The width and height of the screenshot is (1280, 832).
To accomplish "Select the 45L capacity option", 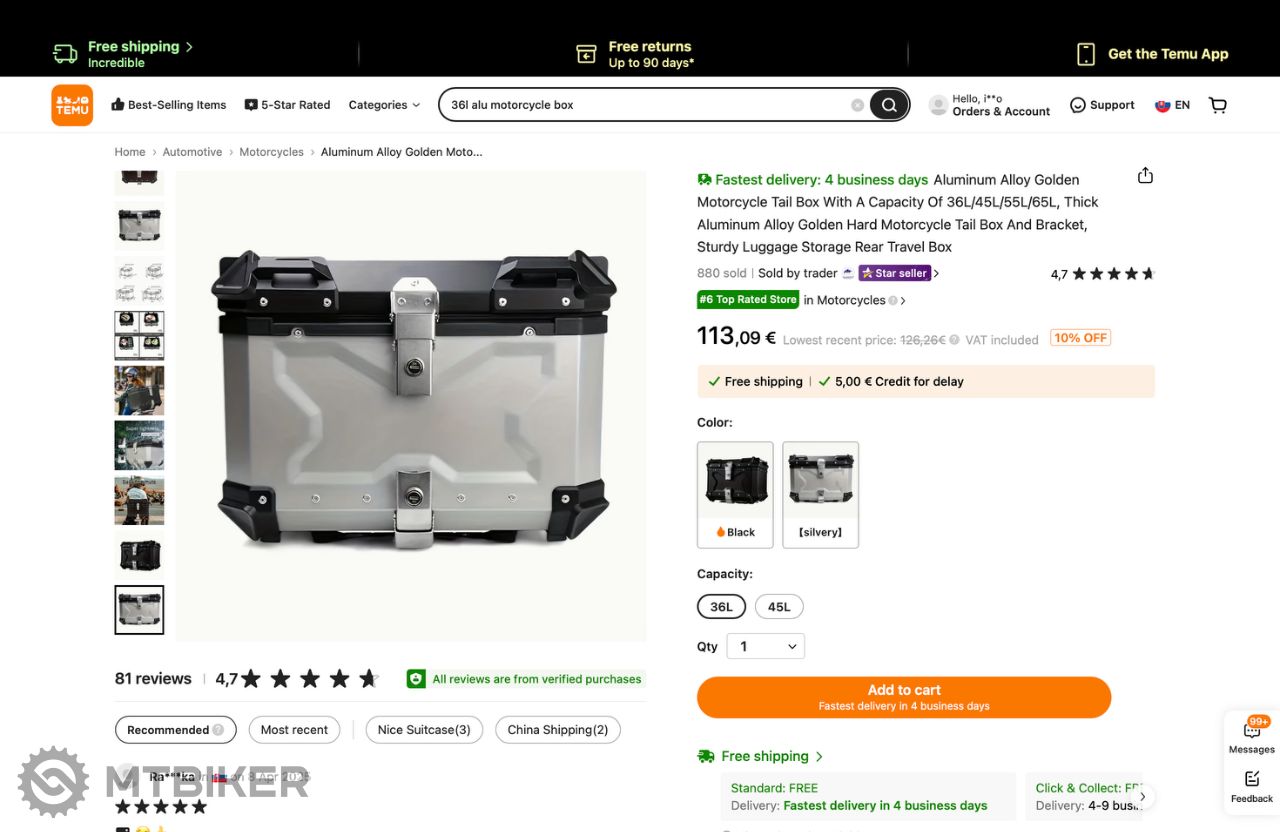I will [x=779, y=607].
